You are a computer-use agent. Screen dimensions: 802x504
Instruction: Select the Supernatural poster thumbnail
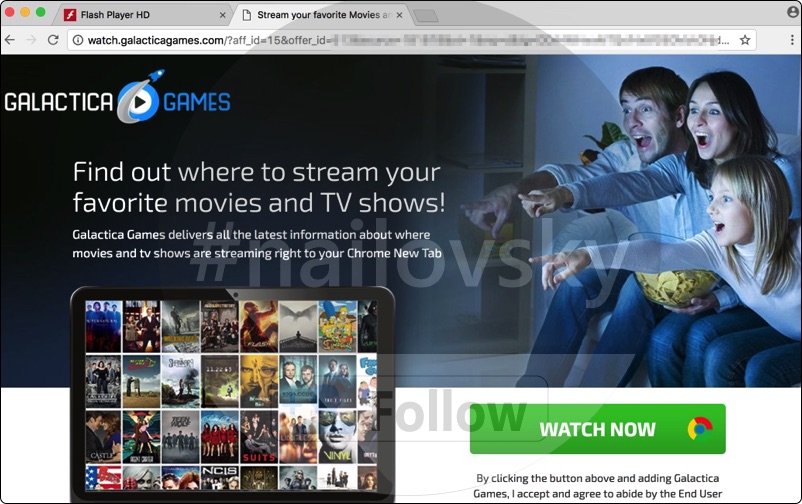point(103,325)
